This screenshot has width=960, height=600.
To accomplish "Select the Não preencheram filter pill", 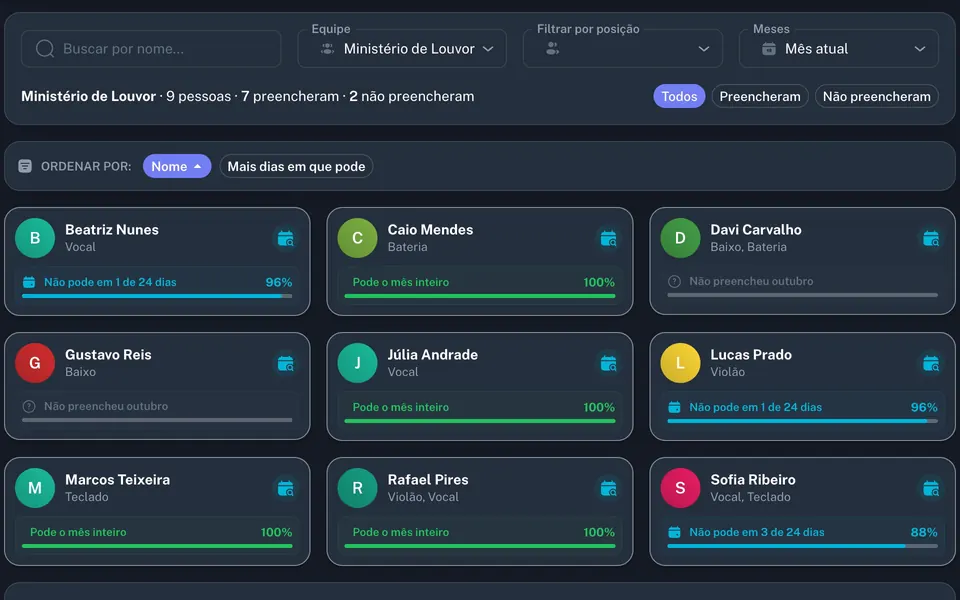I will point(877,96).
